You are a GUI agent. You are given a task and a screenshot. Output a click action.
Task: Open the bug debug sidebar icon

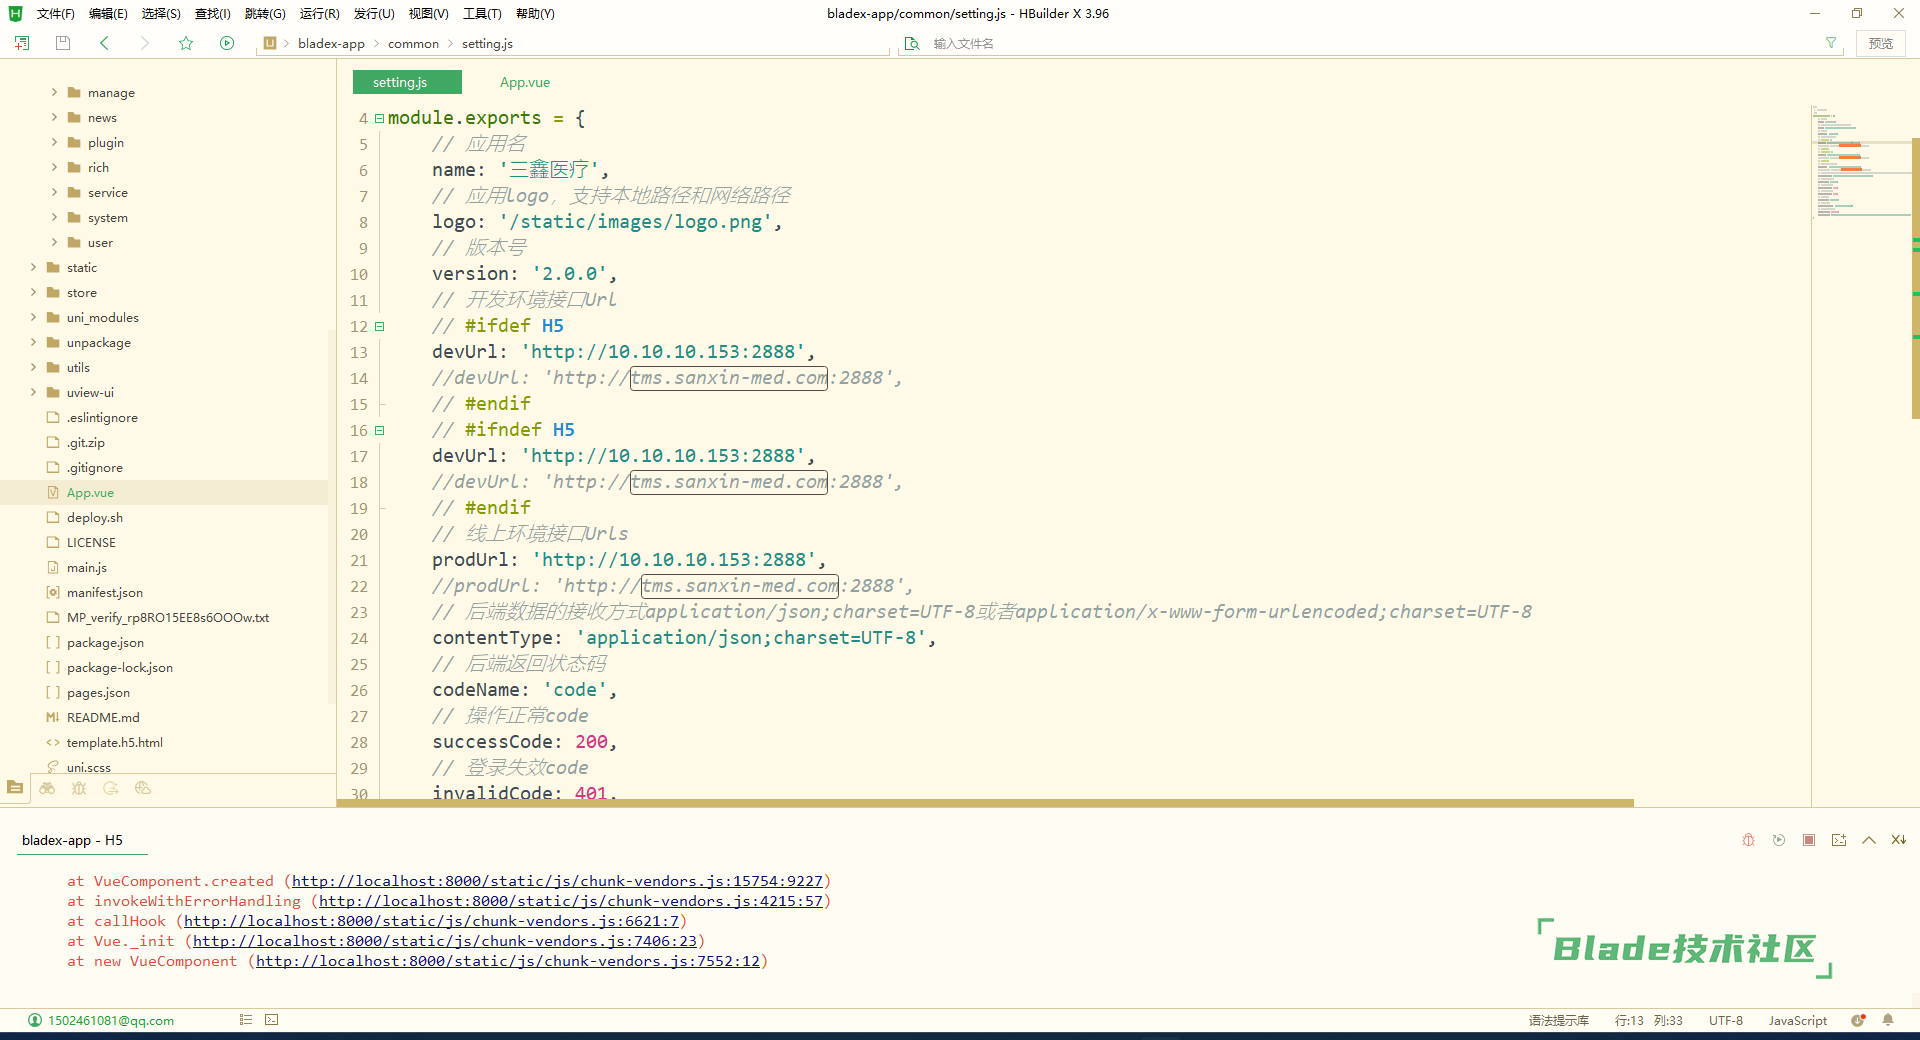(x=79, y=788)
